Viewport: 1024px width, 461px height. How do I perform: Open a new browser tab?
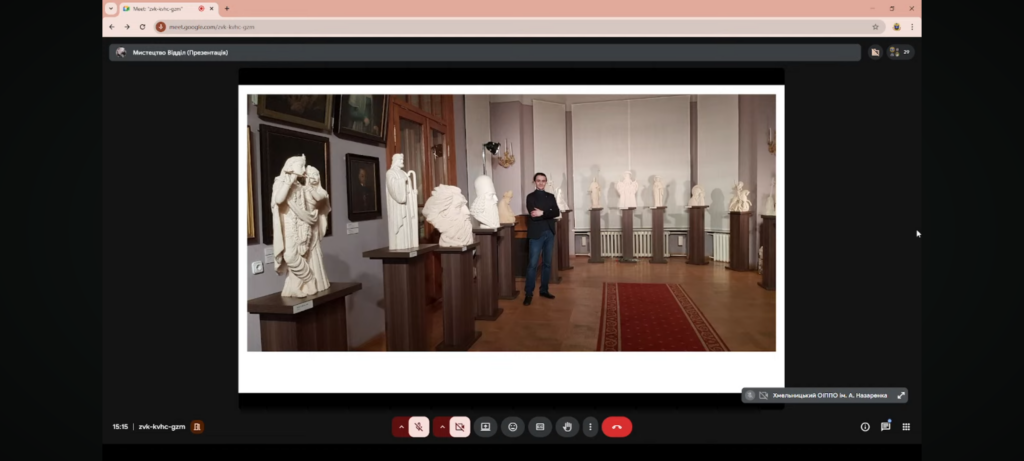(x=227, y=8)
